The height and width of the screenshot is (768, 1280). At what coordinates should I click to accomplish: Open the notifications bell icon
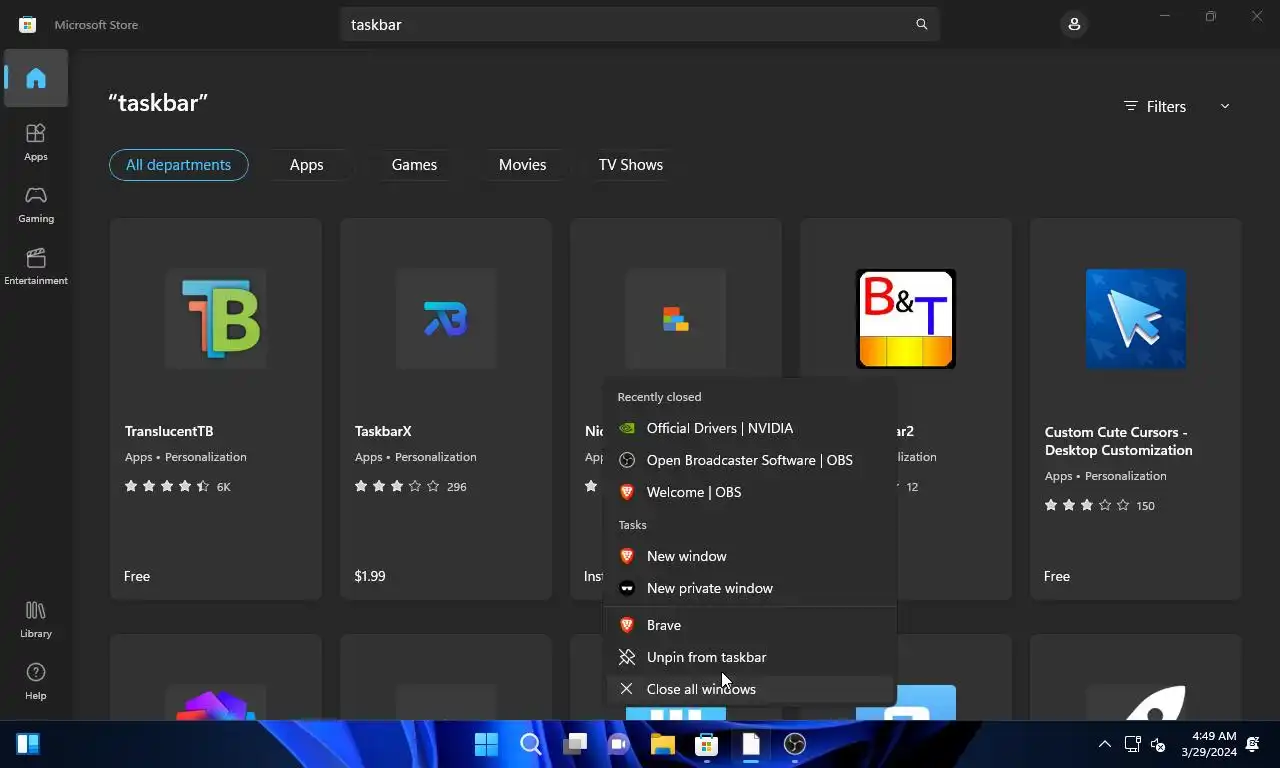1253,744
